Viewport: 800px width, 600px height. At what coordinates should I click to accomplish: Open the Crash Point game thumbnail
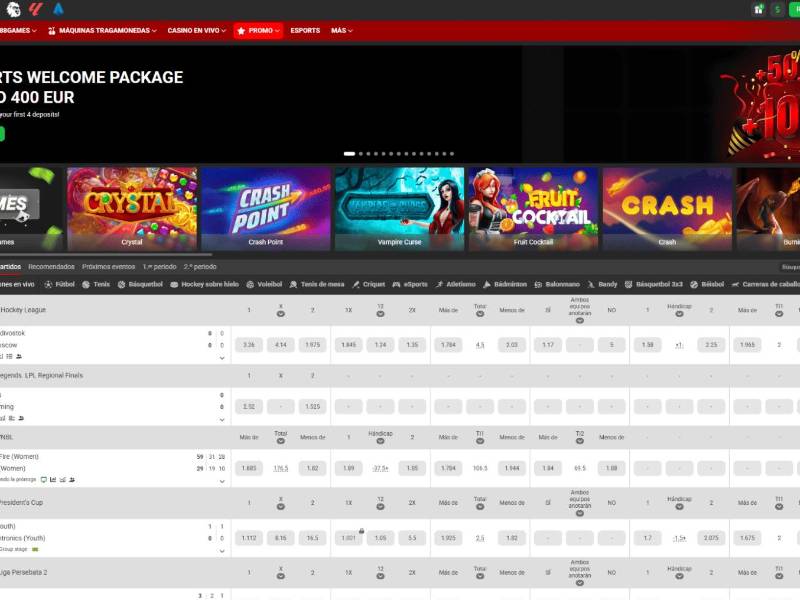(x=266, y=209)
